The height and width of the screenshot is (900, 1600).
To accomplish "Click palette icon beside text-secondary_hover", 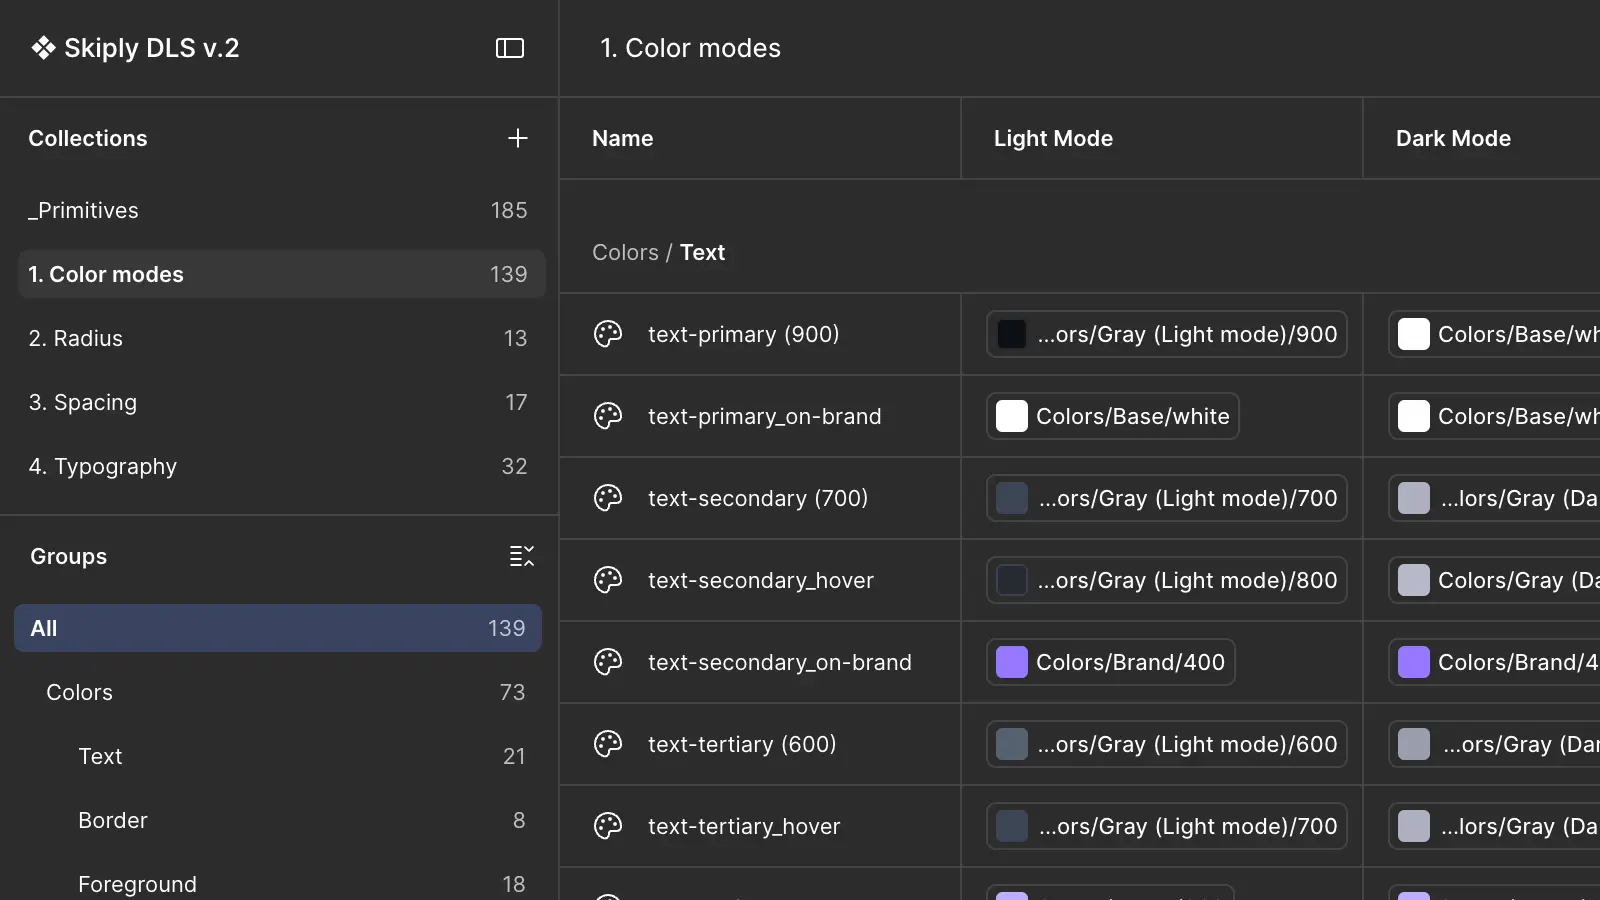I will click(x=608, y=580).
